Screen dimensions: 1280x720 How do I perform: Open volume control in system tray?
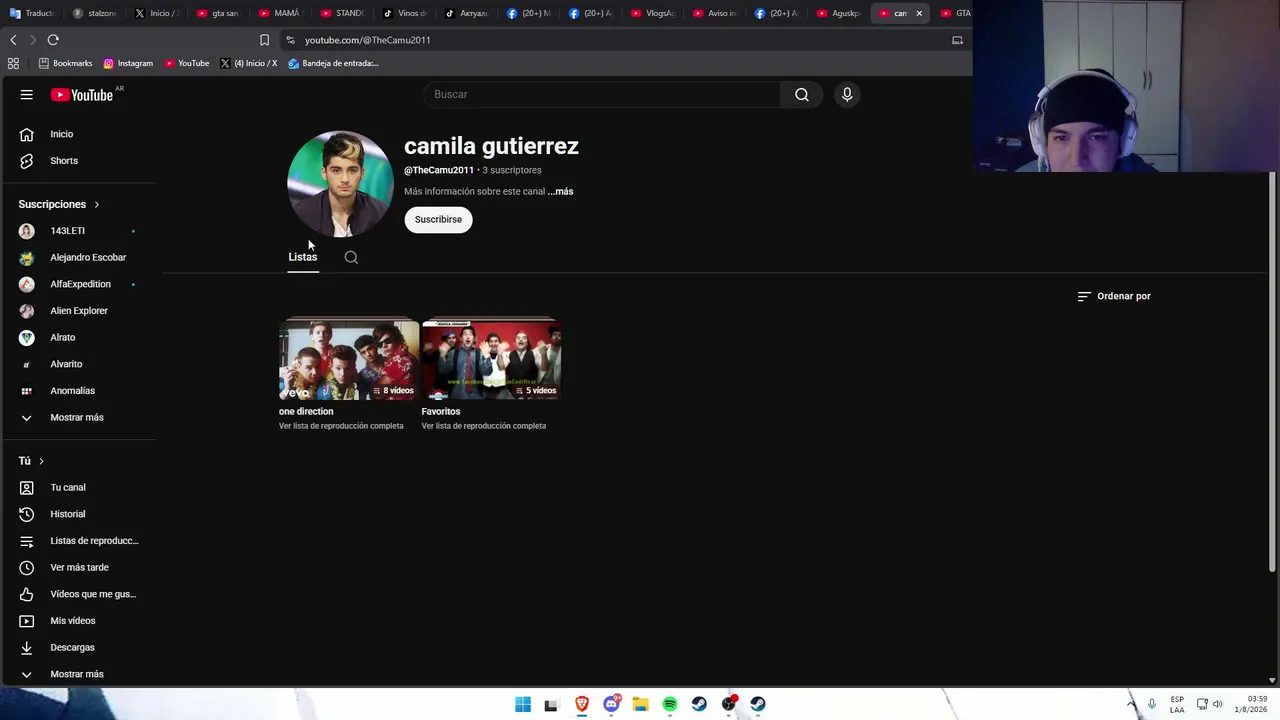(x=1218, y=704)
